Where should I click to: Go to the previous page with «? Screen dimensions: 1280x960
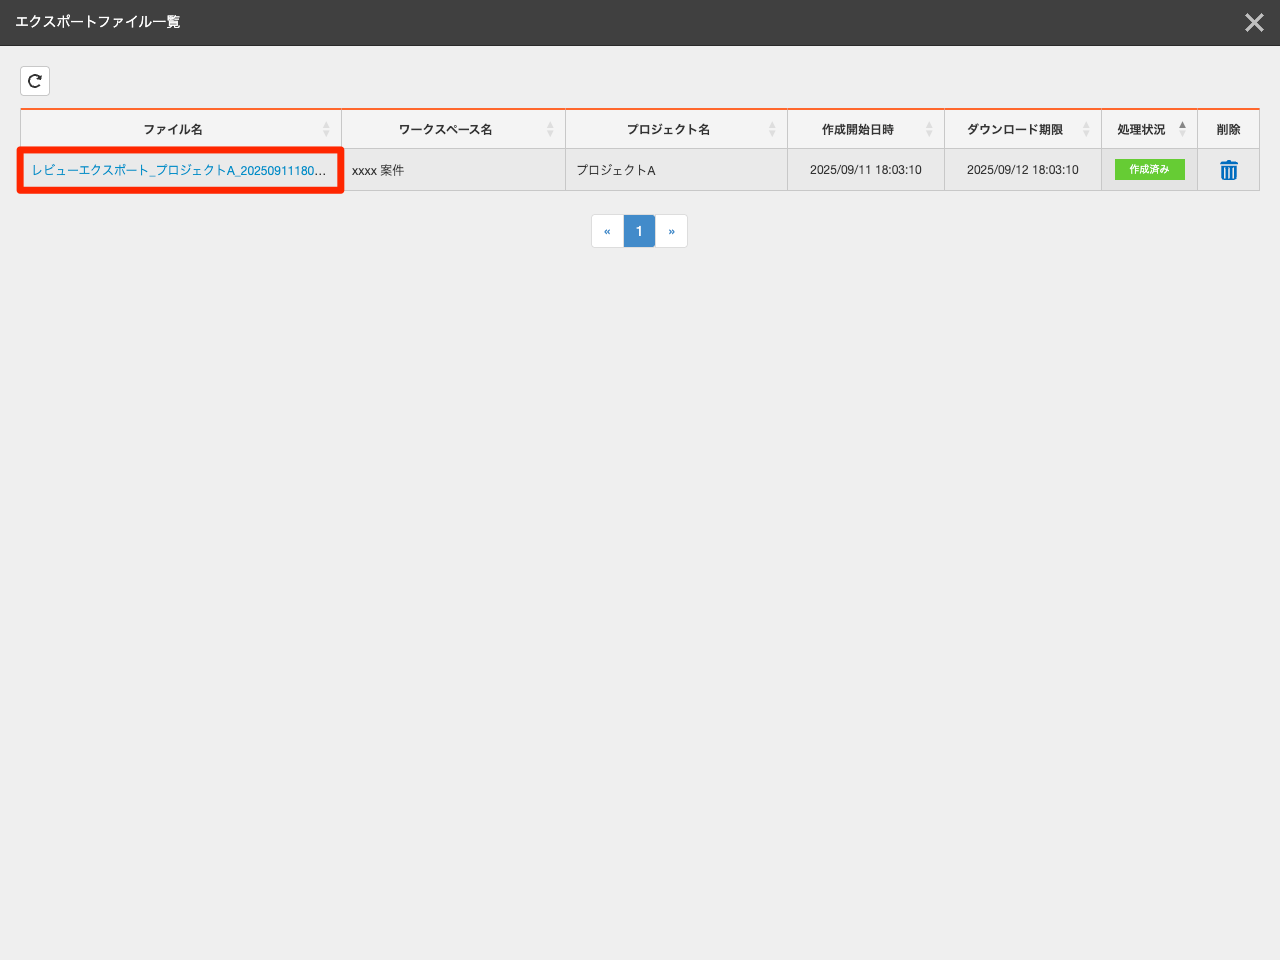coord(607,231)
